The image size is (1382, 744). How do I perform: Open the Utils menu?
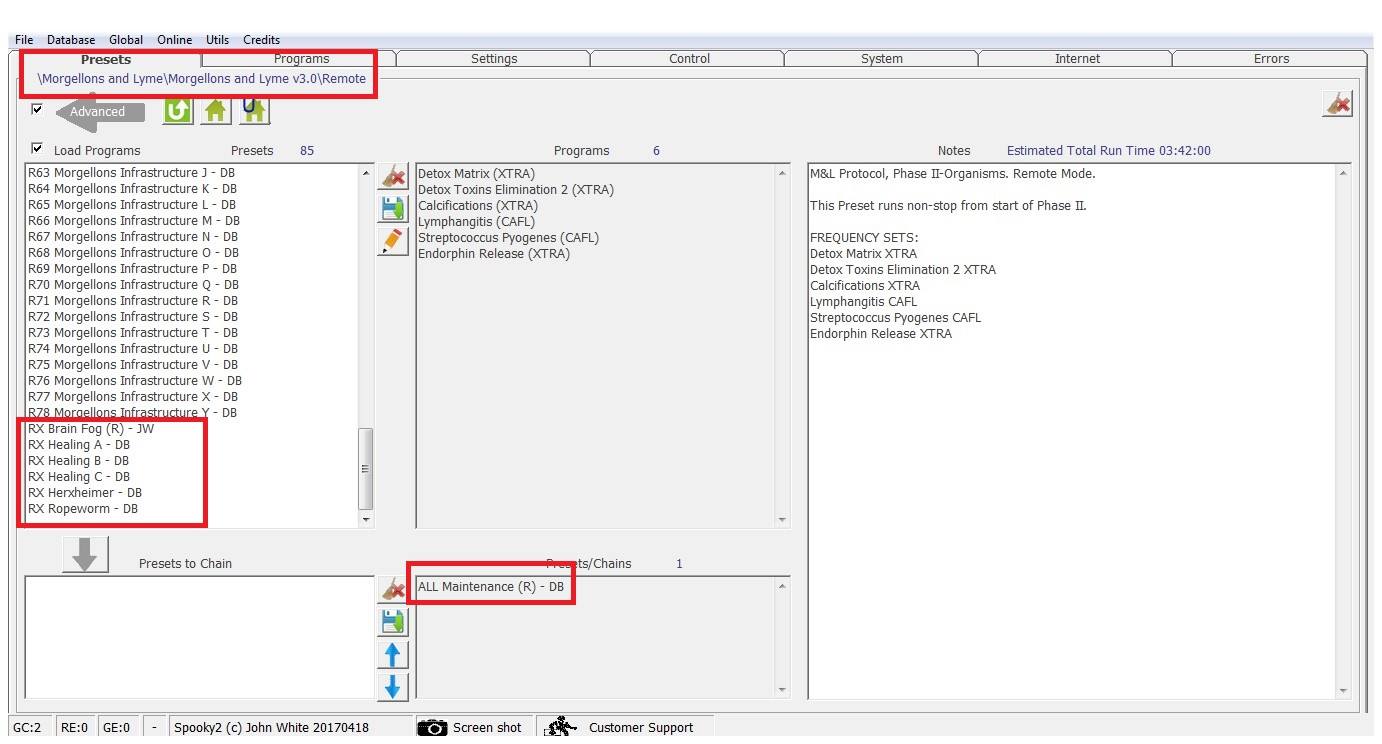pos(217,40)
